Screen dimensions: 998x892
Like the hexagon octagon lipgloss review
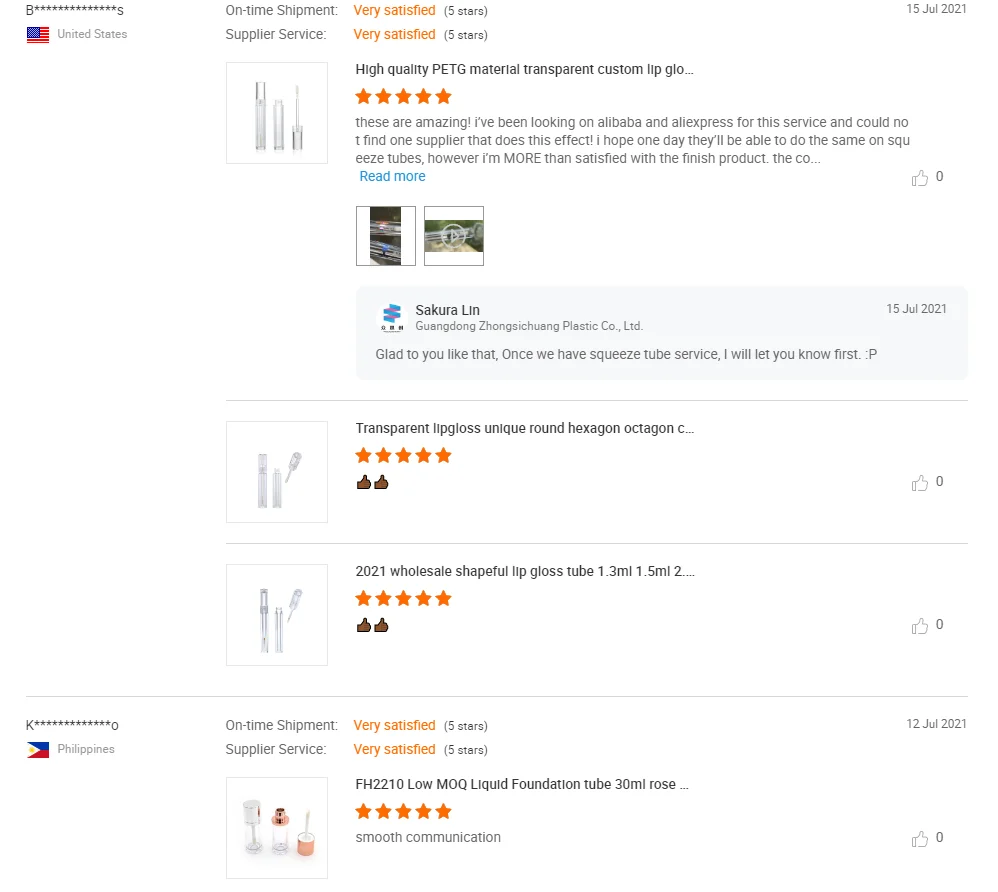[920, 483]
